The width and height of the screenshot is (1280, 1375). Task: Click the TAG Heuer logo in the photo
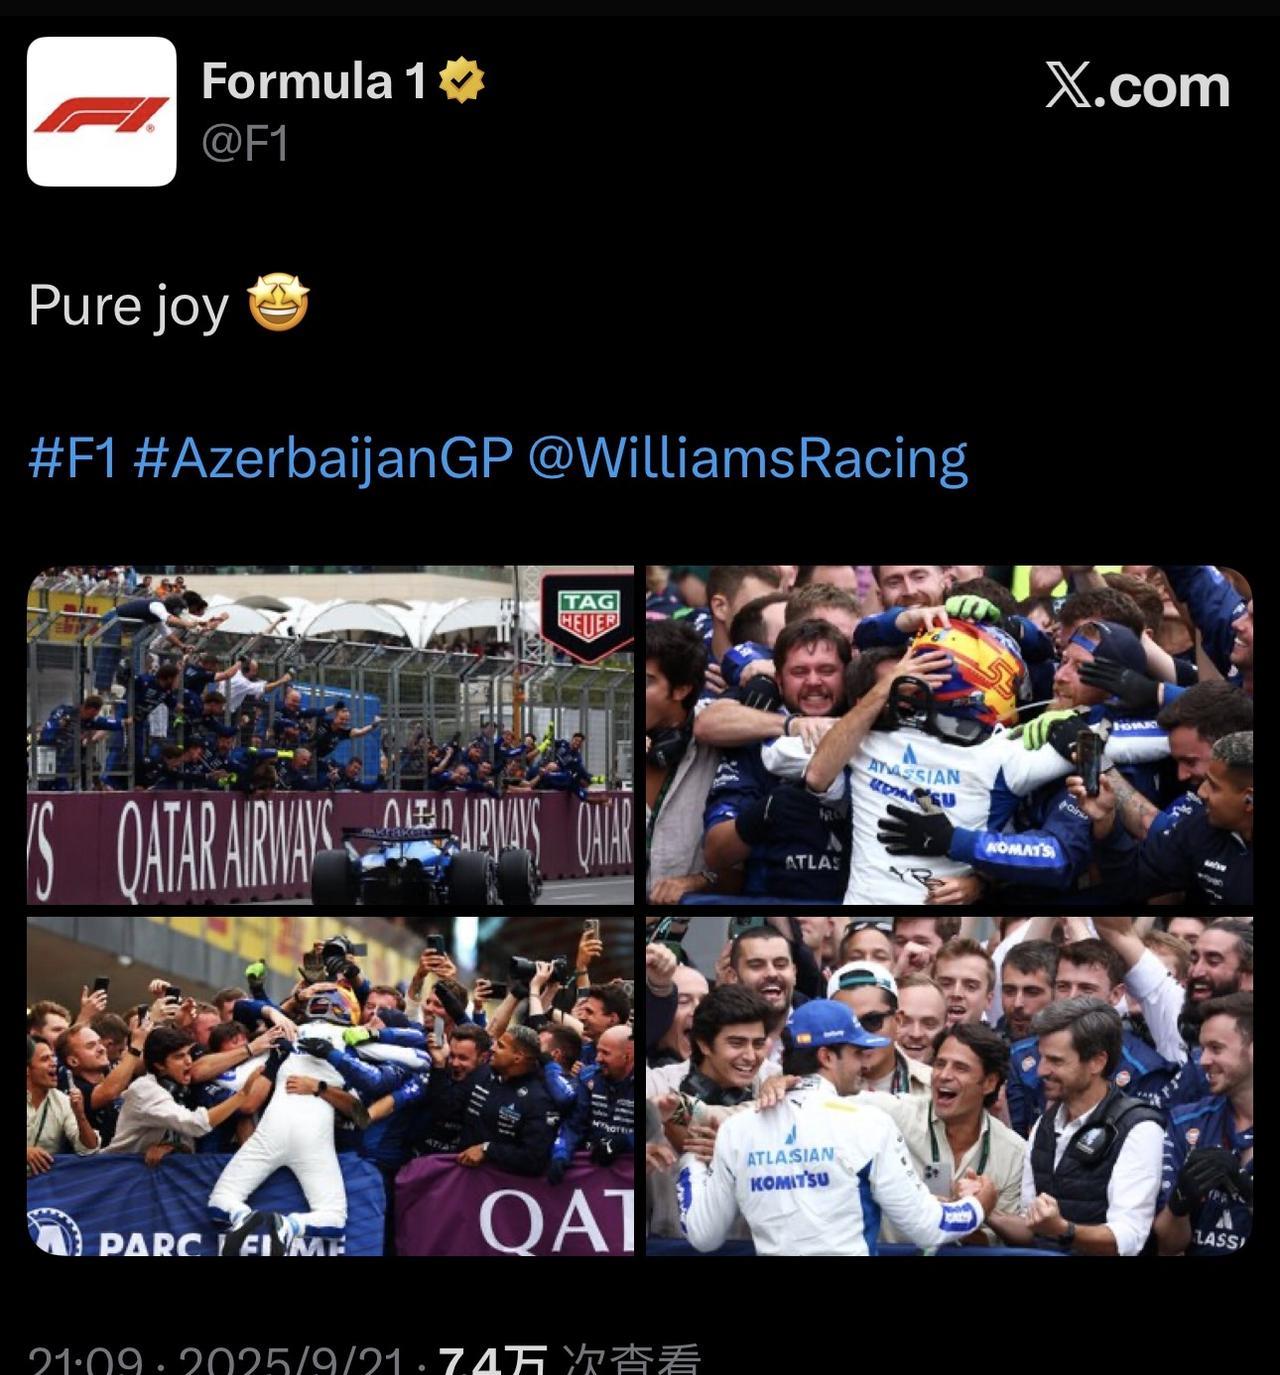coord(588,616)
